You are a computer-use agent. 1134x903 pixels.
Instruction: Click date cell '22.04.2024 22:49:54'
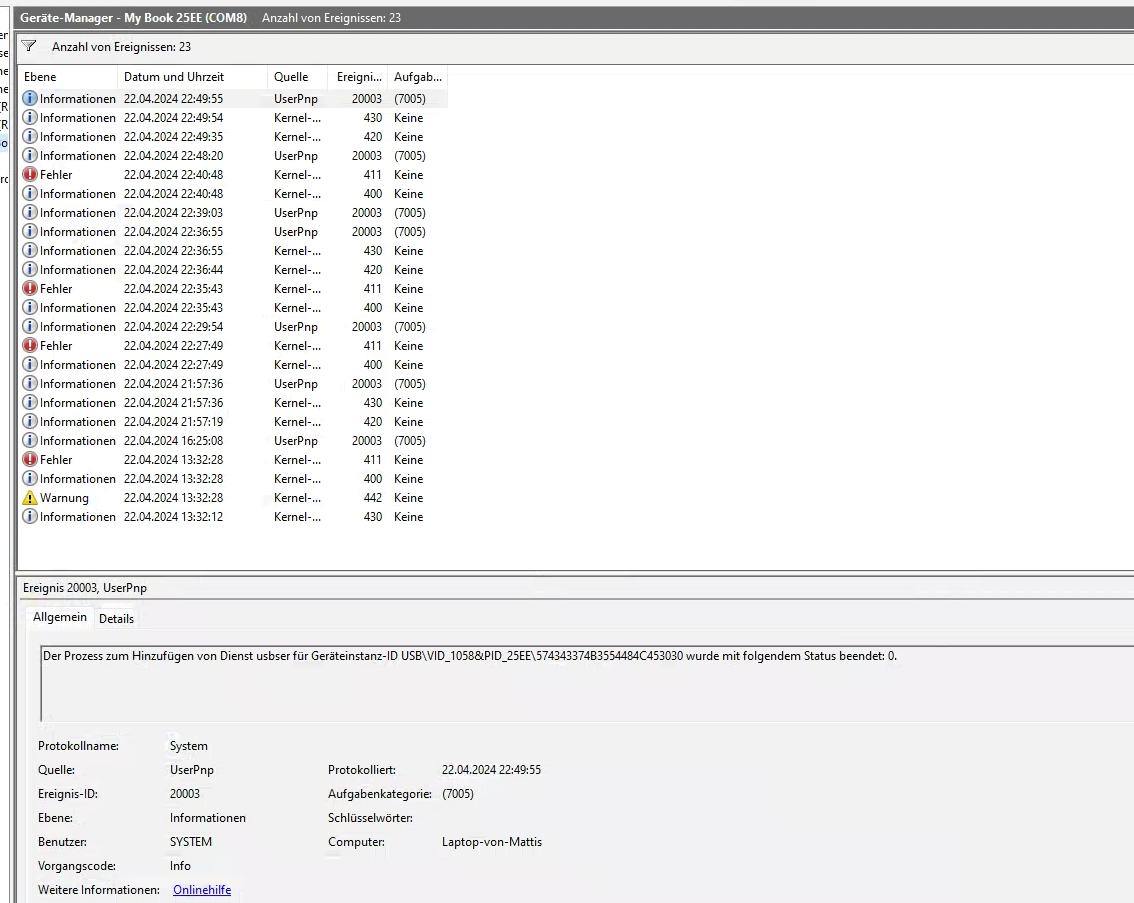tap(174, 118)
